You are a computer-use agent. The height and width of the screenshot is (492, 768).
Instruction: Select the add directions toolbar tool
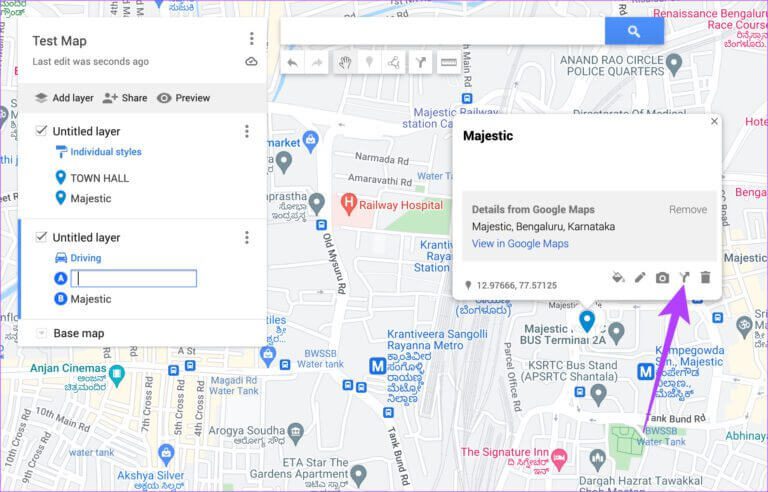pyautogui.click(x=420, y=63)
